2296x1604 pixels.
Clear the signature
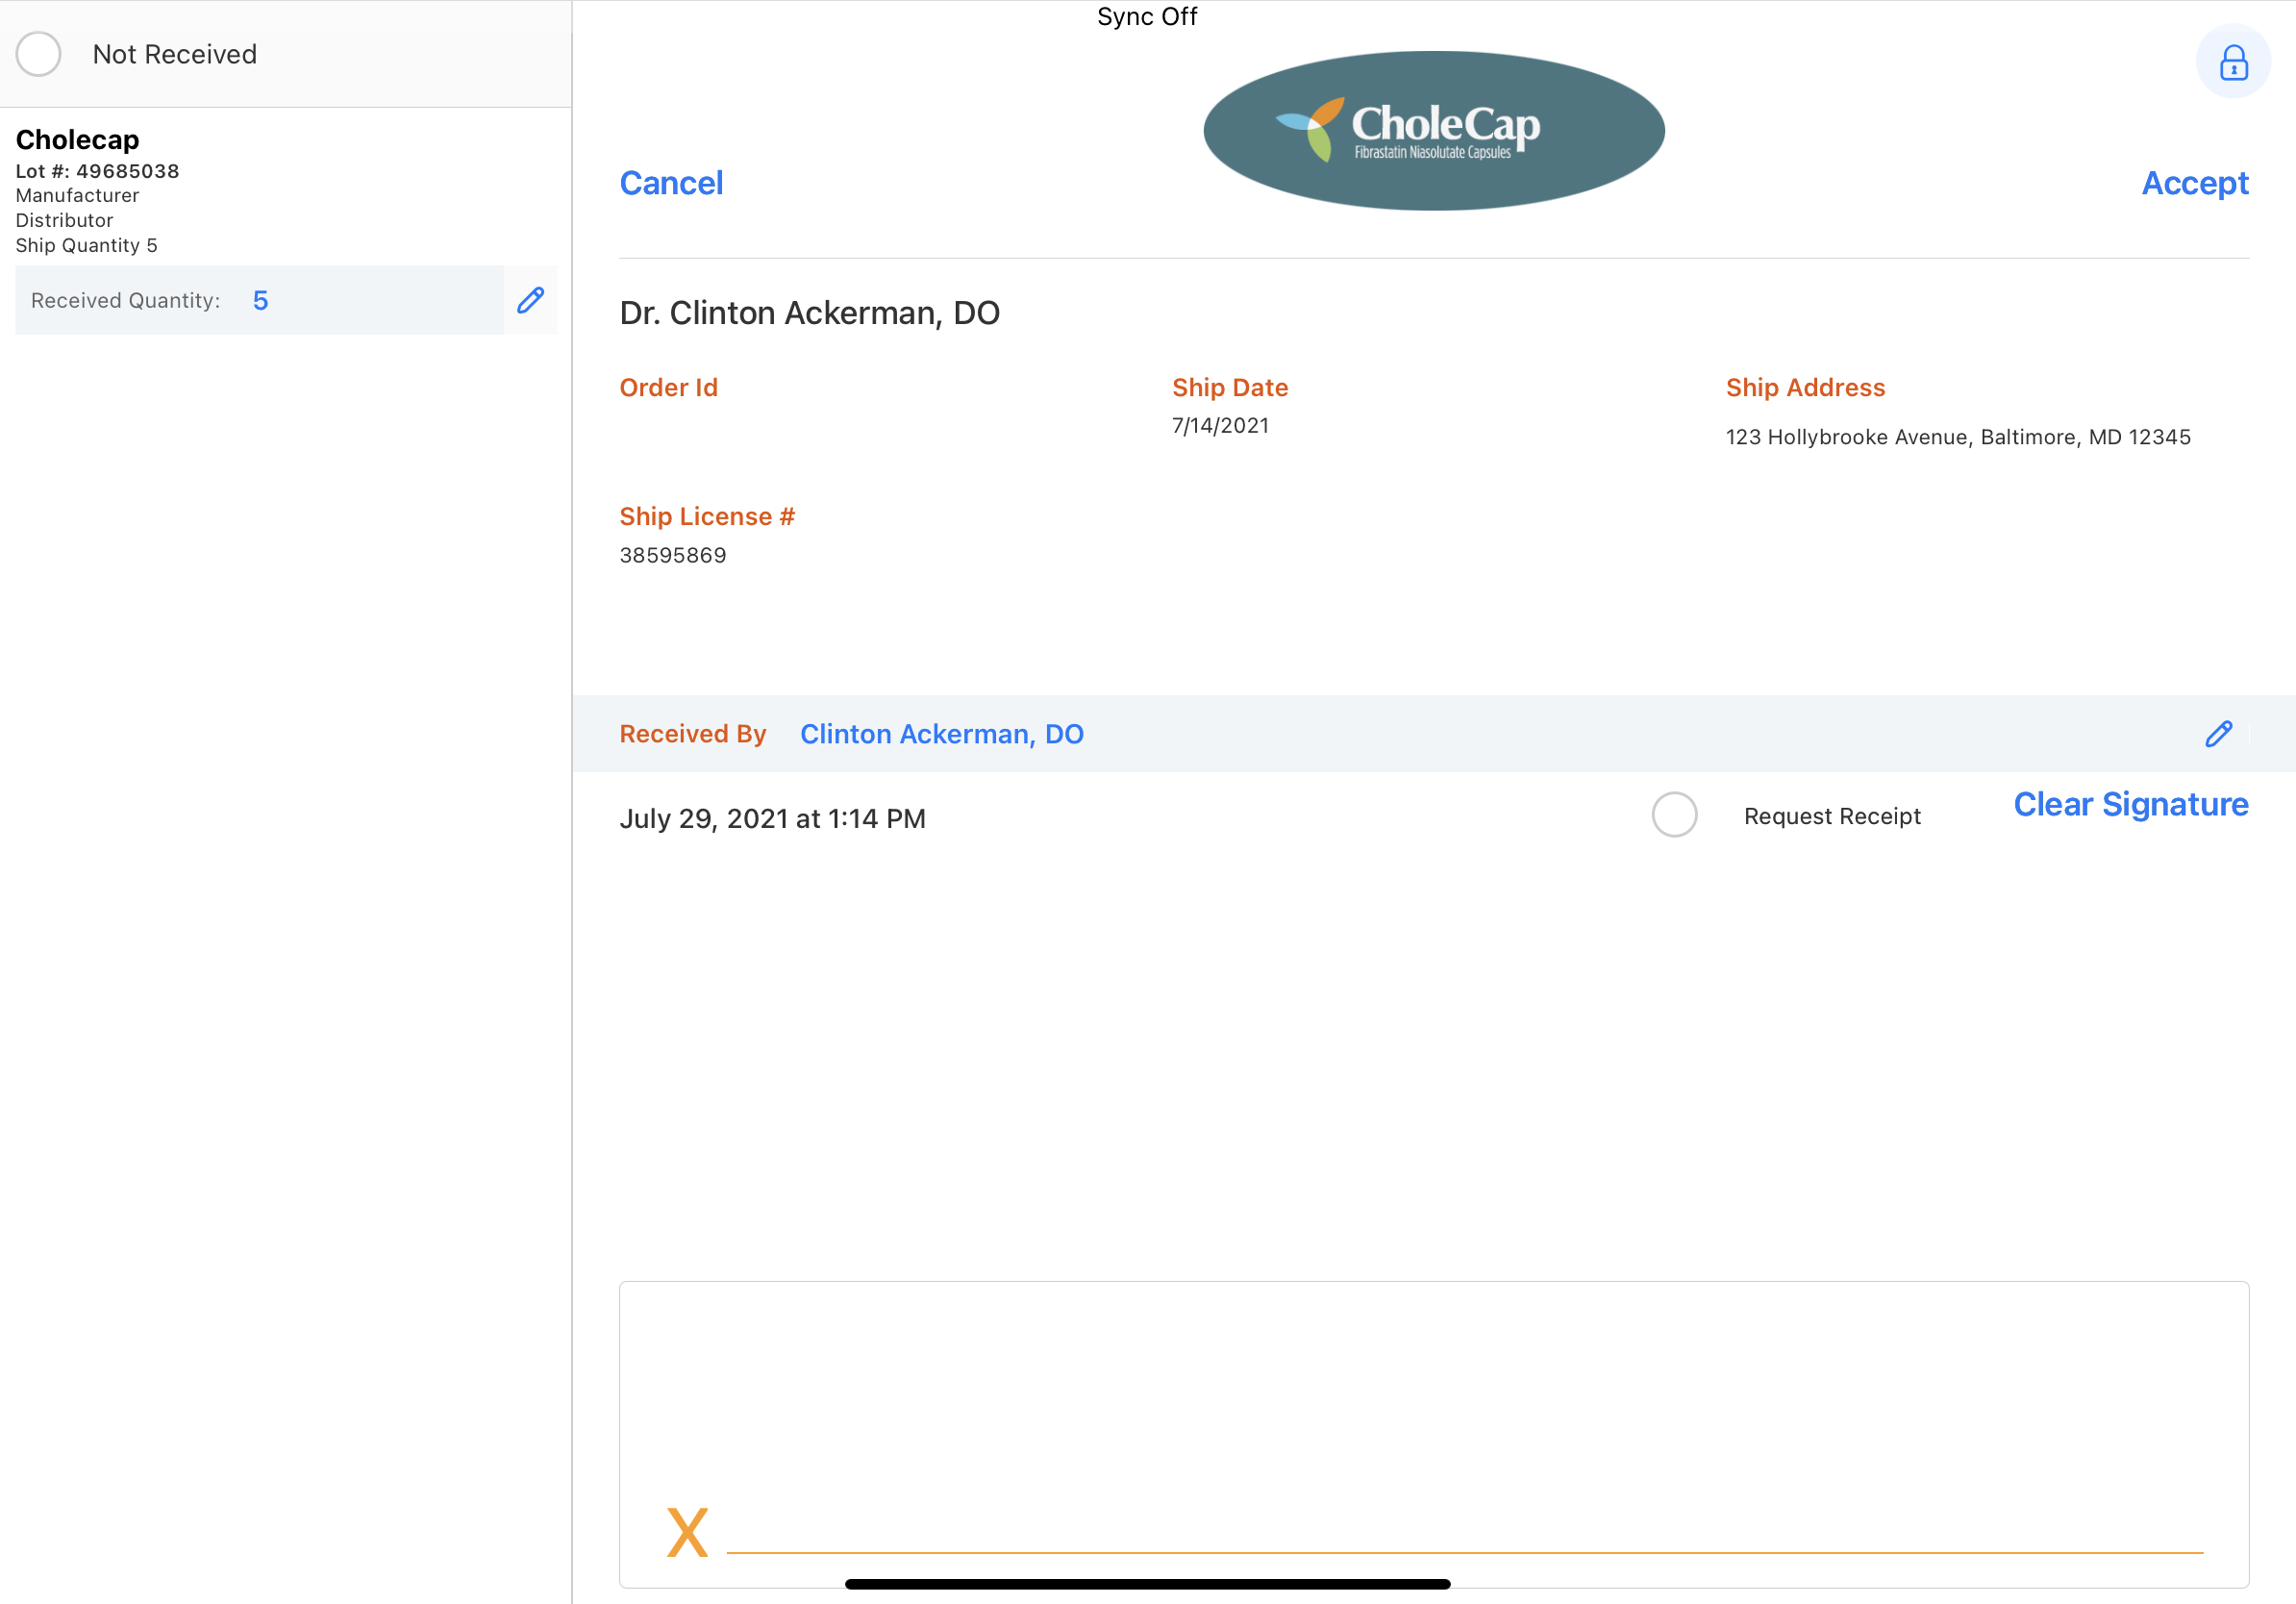coord(2130,804)
